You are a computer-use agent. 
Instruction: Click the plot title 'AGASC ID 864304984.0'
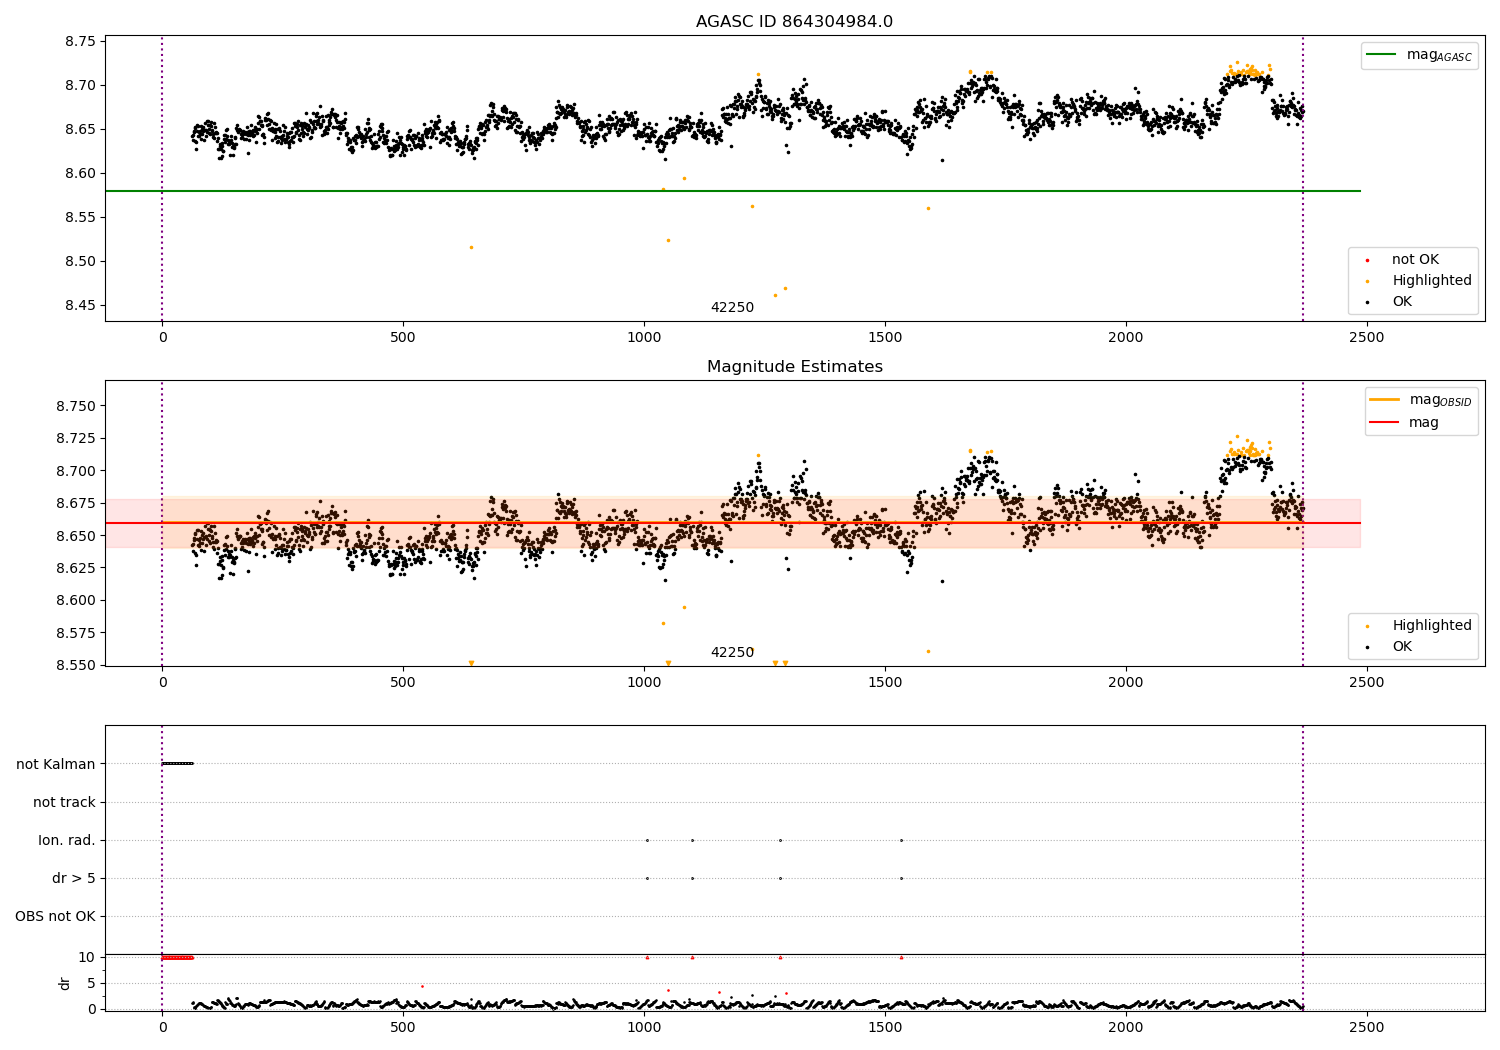[x=794, y=22]
